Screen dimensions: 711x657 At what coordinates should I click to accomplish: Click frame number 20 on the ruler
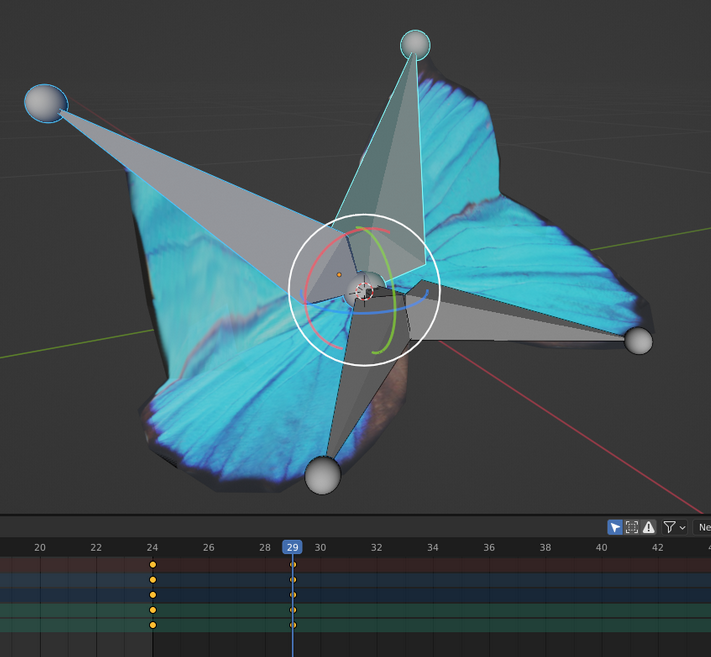40,547
